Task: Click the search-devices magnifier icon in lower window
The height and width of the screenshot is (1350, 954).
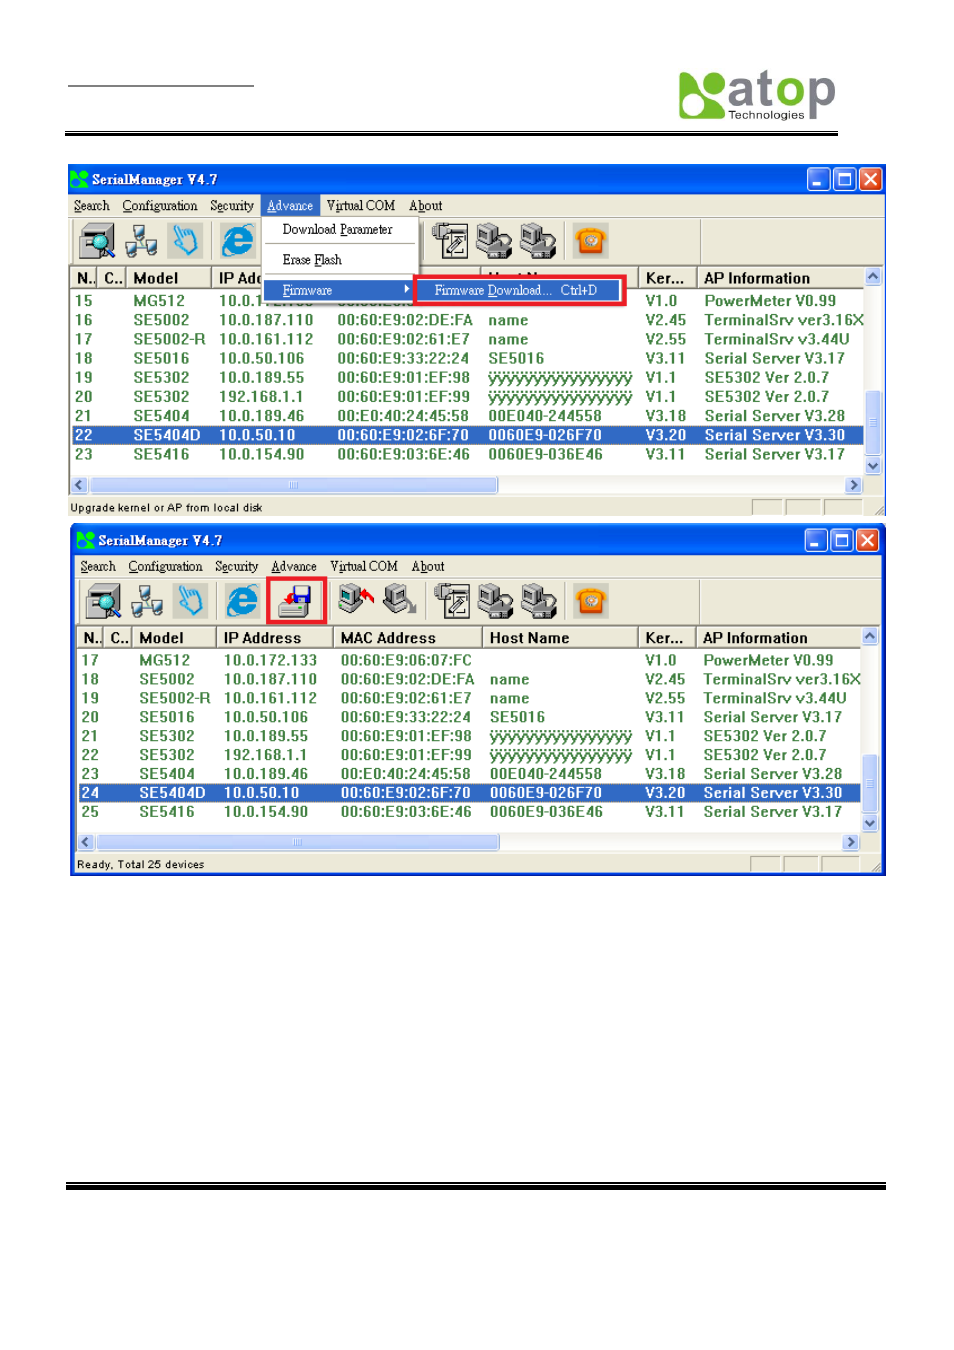Action: 103,601
